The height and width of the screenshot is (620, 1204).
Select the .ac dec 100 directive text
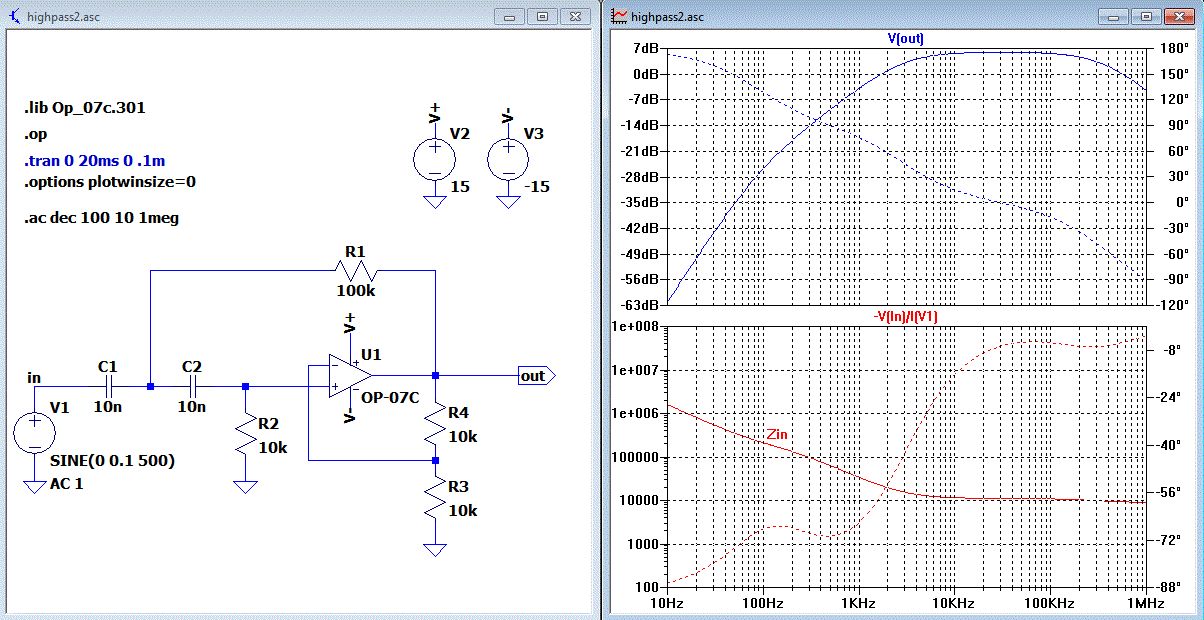101,217
